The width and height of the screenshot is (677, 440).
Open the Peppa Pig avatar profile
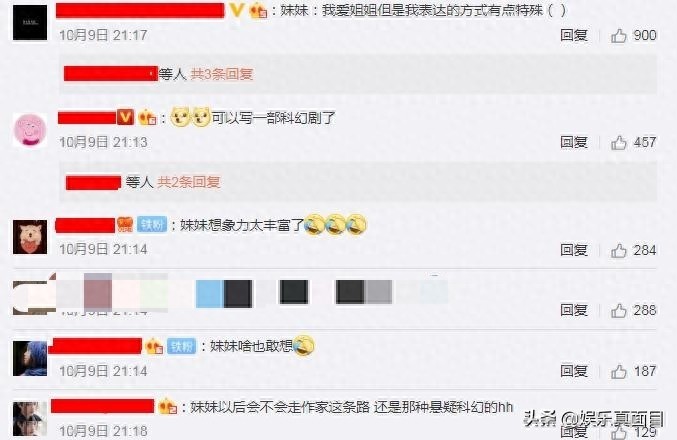[30, 130]
